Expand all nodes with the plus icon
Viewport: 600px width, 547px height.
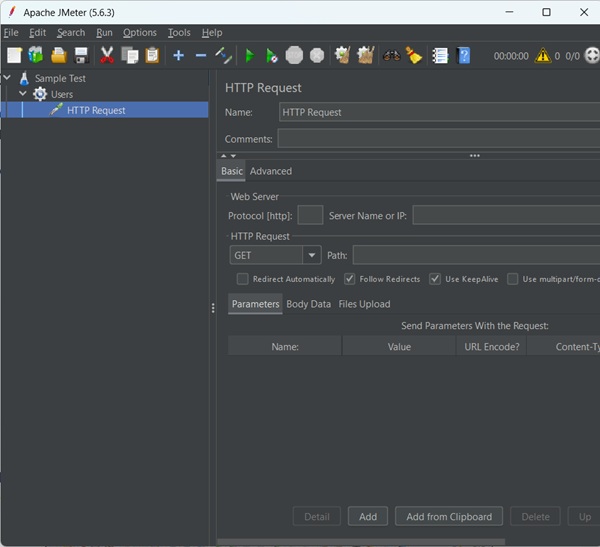pos(178,56)
